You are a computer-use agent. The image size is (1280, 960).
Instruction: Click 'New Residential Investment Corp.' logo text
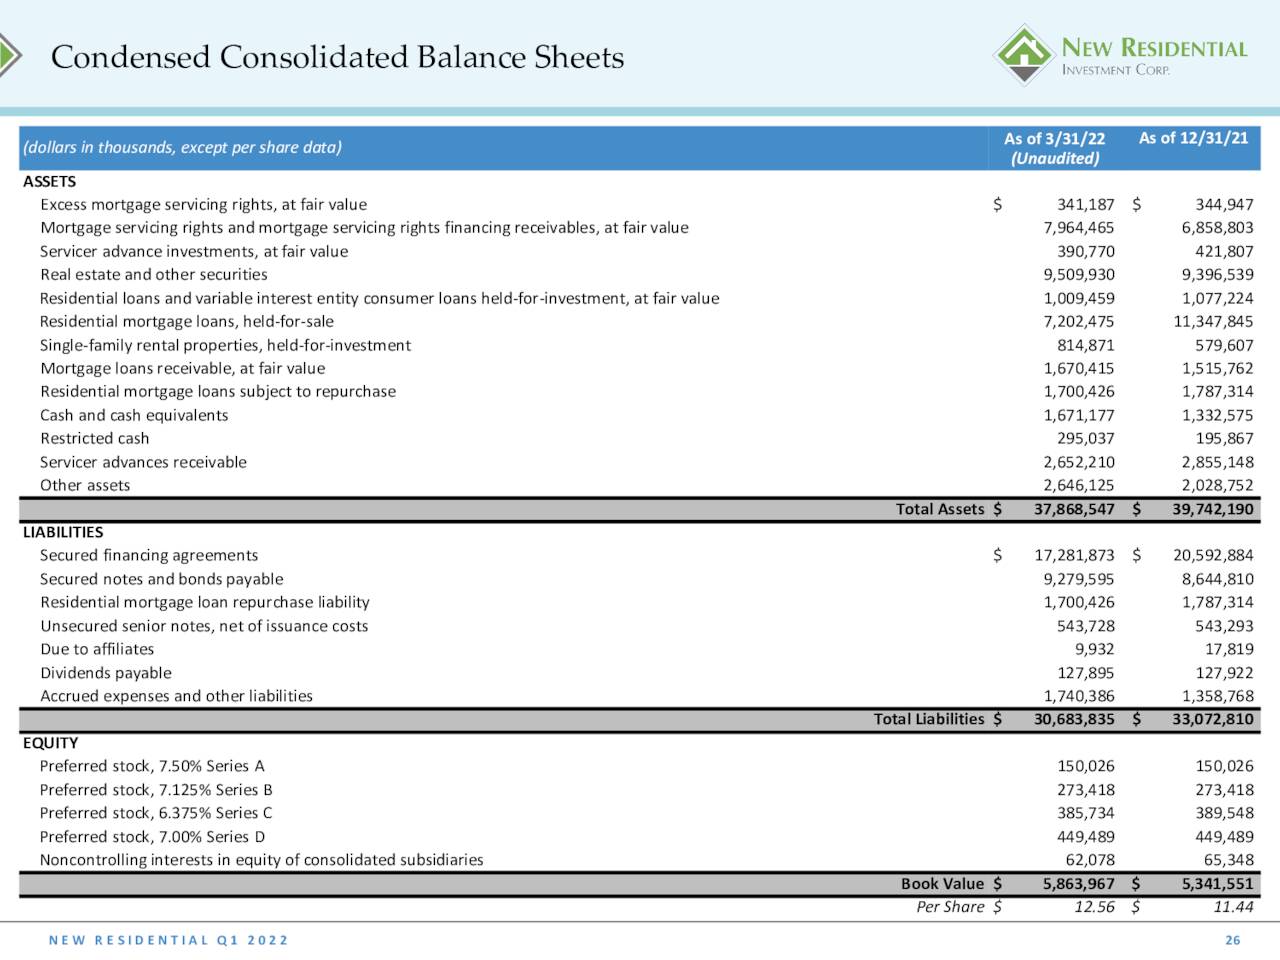pyautogui.click(x=1154, y=56)
